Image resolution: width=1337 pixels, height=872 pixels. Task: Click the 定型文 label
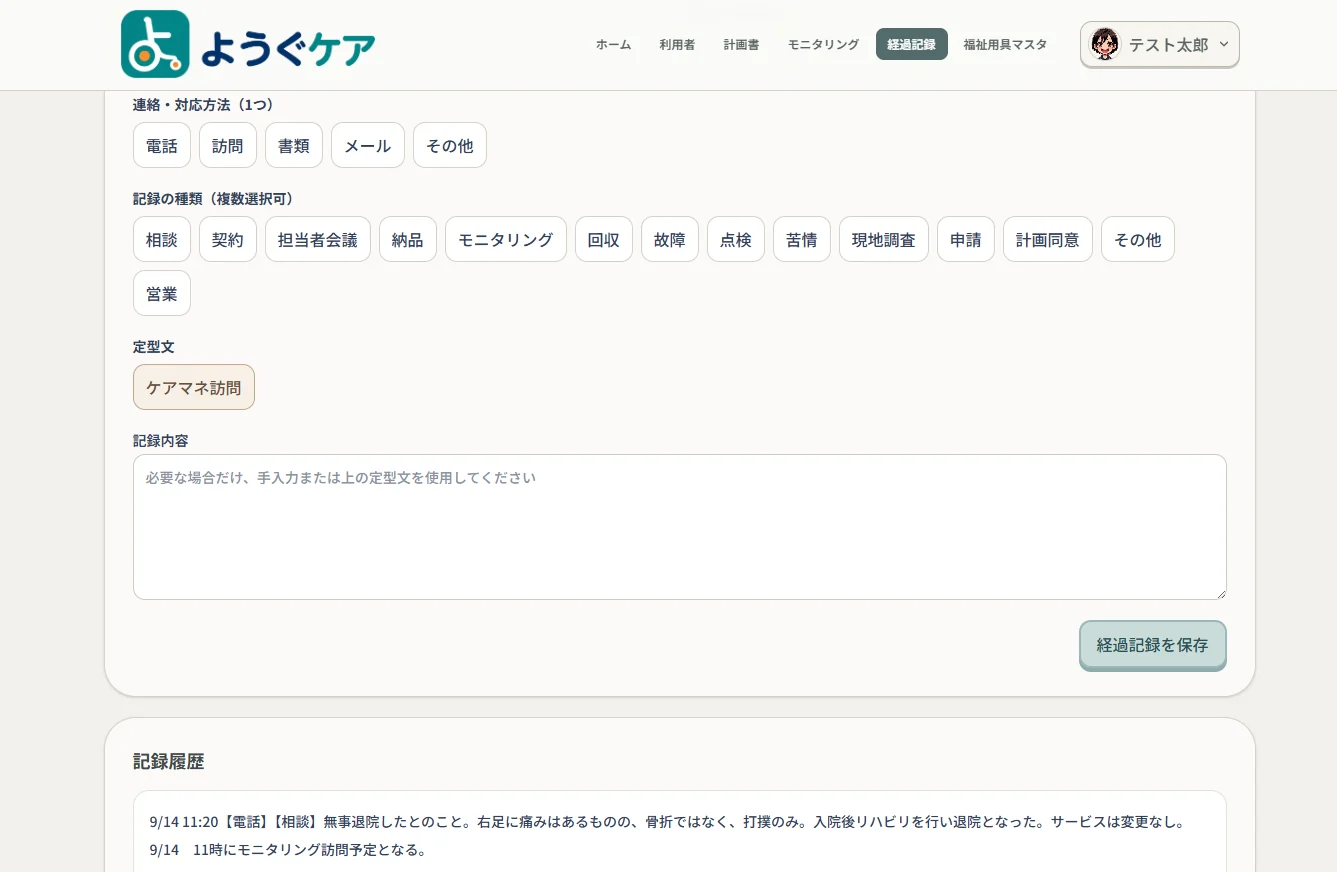point(154,346)
